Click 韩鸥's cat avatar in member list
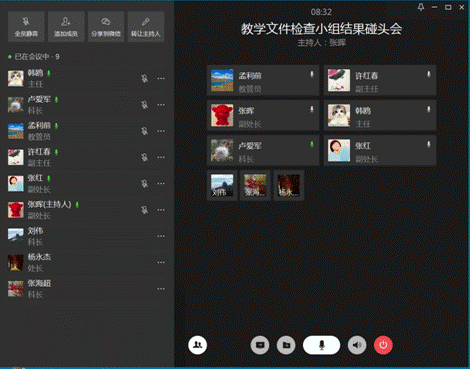This screenshot has height=369, width=470. pyautogui.click(x=16, y=78)
